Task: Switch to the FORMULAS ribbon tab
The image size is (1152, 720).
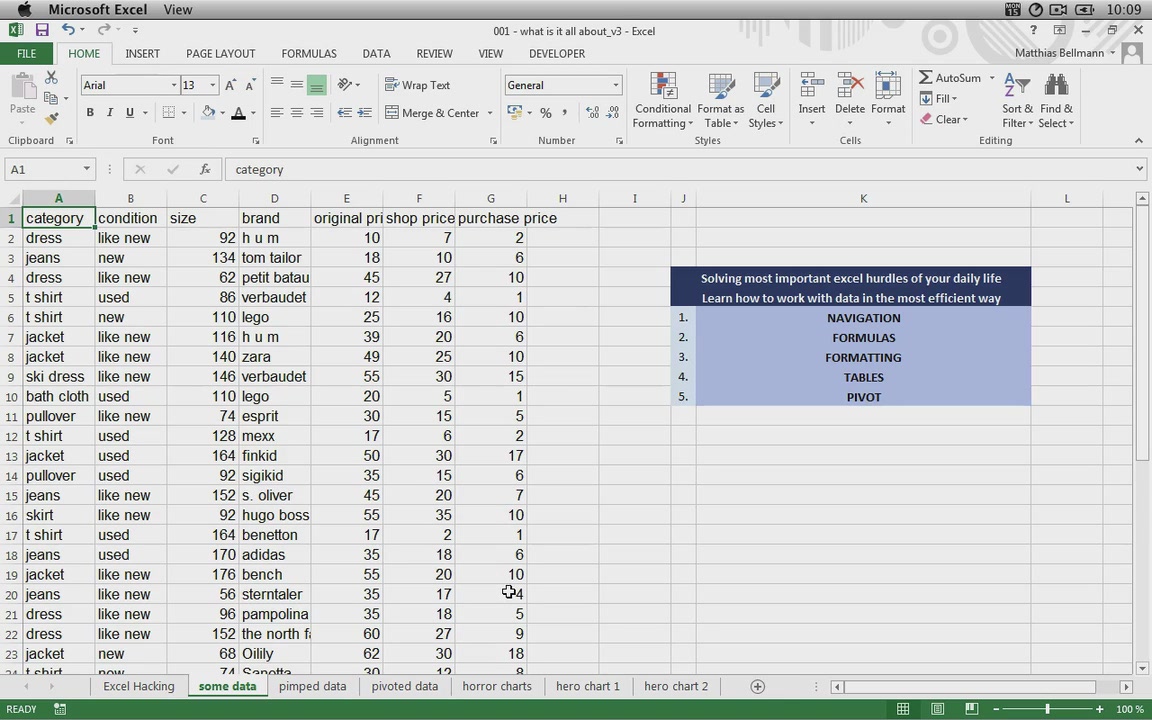Action: coord(309,54)
